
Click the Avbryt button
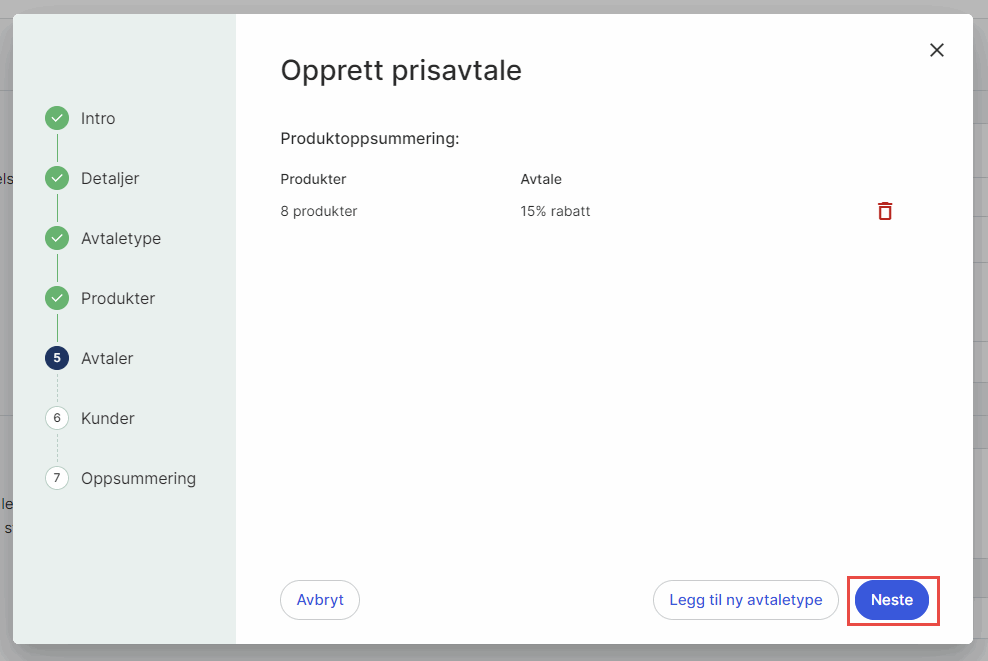[319, 600]
